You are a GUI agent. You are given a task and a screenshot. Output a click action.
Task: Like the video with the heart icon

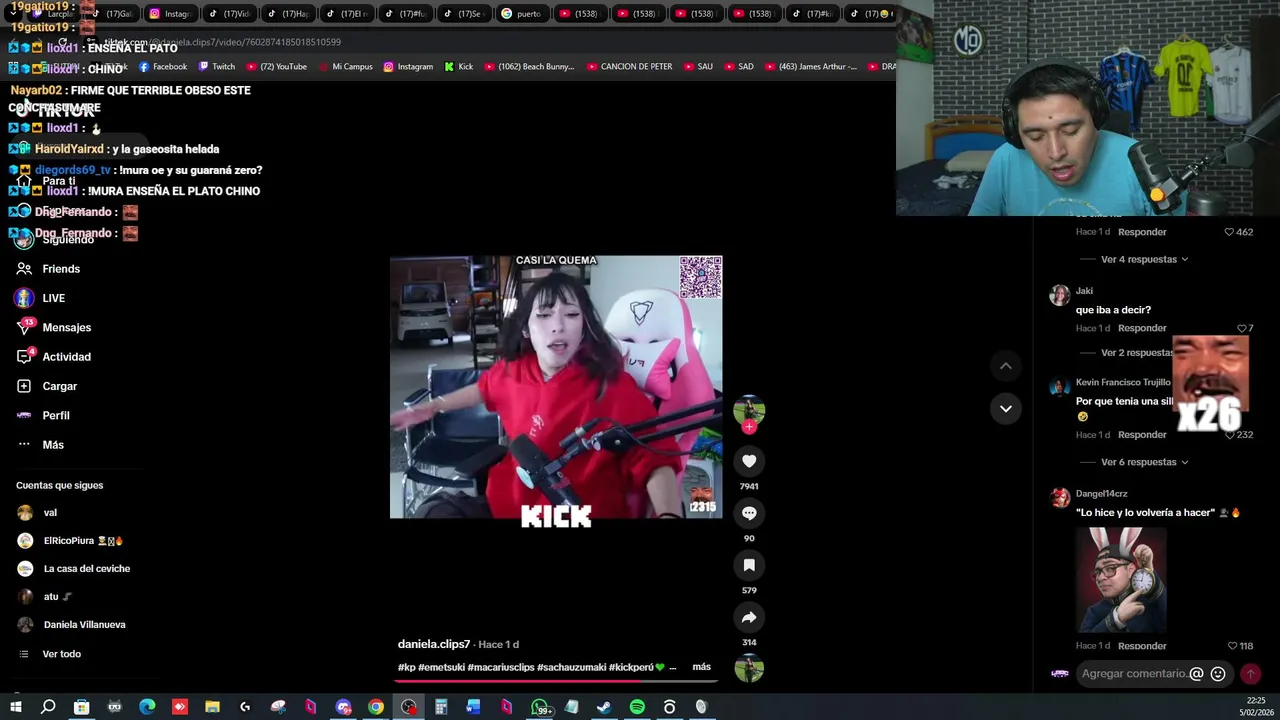point(749,461)
